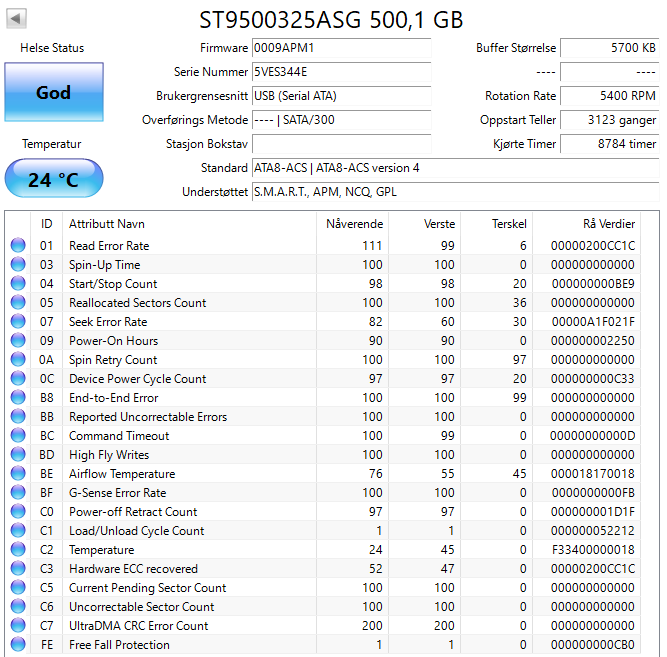
Task: Click the Nåverende column header
Action: [354, 223]
